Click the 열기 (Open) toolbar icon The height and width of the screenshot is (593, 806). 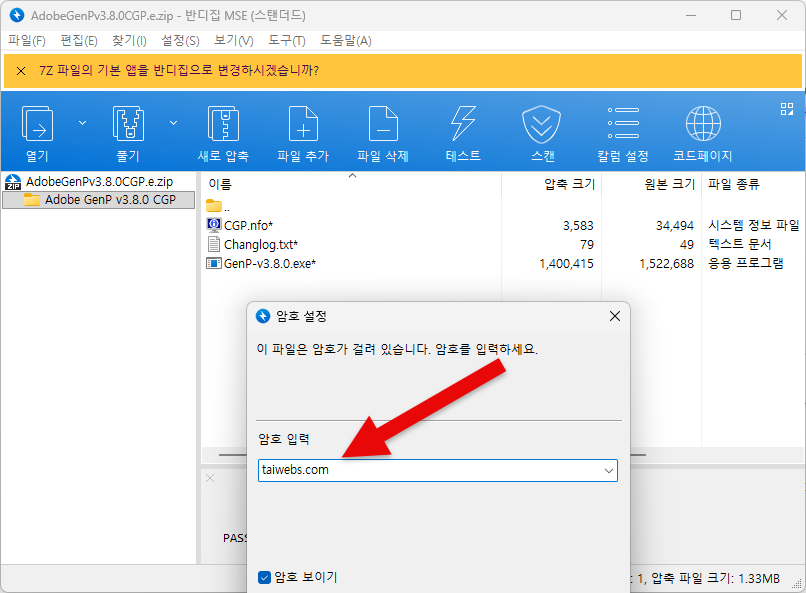pyautogui.click(x=37, y=123)
